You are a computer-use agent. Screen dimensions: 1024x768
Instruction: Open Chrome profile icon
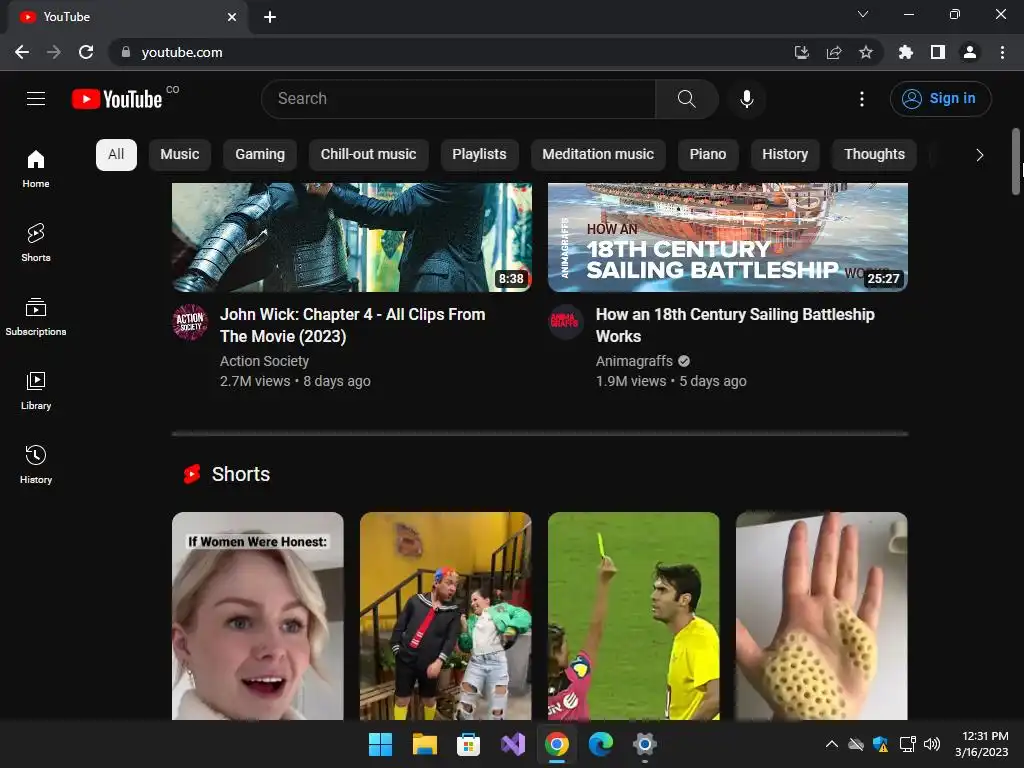pos(970,52)
